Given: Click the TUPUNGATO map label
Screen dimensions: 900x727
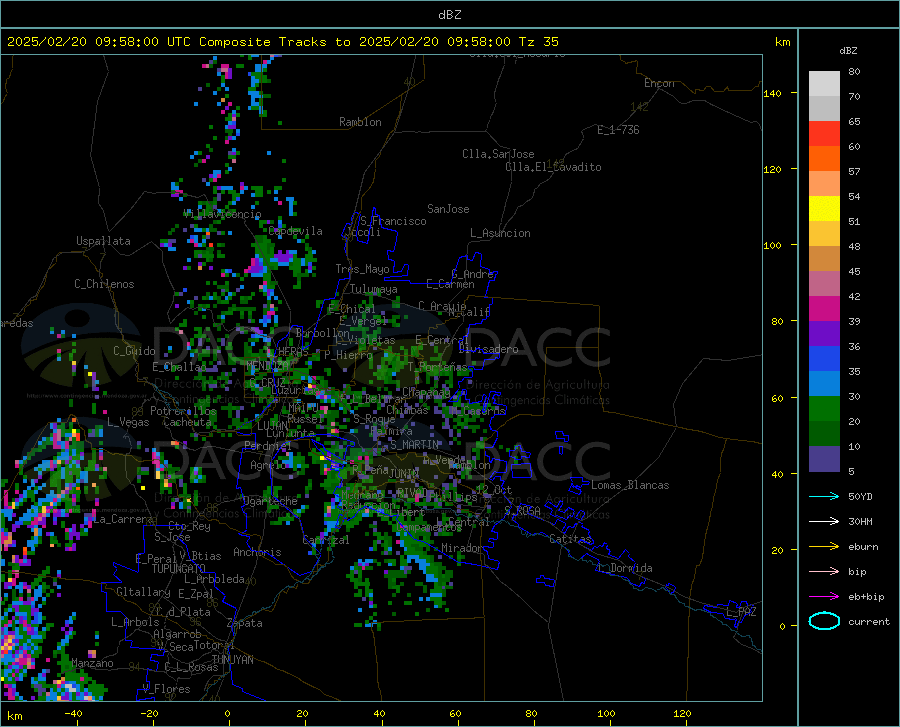Looking at the screenshot, I should coord(179,569).
